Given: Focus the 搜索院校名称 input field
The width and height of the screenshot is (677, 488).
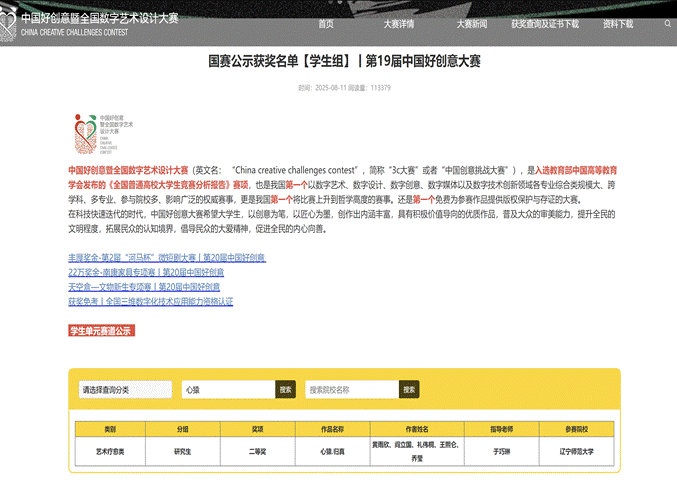Looking at the screenshot, I should (x=352, y=390).
